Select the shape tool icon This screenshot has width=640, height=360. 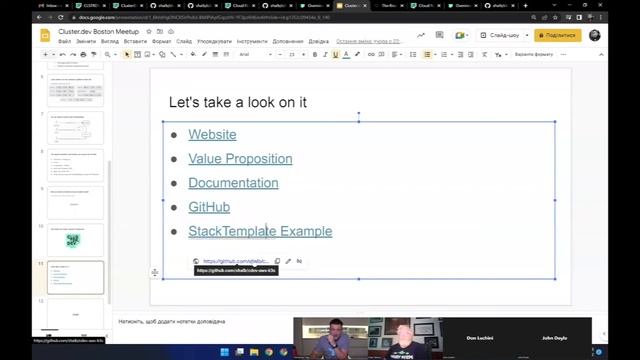[x=162, y=54]
